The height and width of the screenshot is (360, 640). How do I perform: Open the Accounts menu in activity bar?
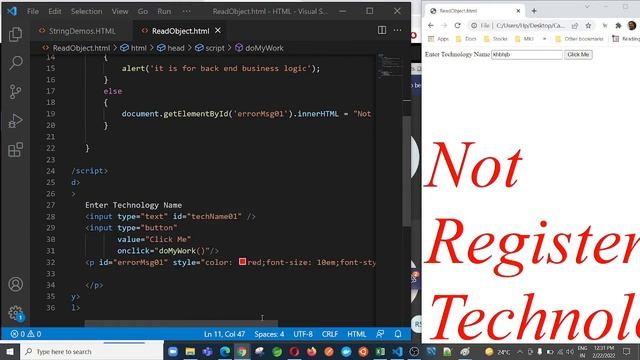[x=16, y=284]
